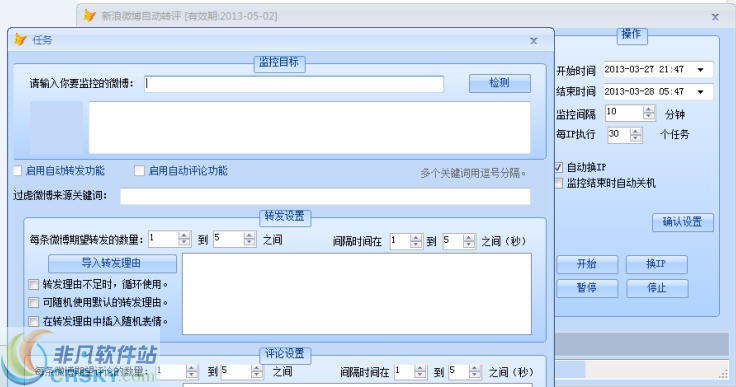Check 转发理由不足时，循环使用 option
Viewport: 736px width, 387px height.
33,285
